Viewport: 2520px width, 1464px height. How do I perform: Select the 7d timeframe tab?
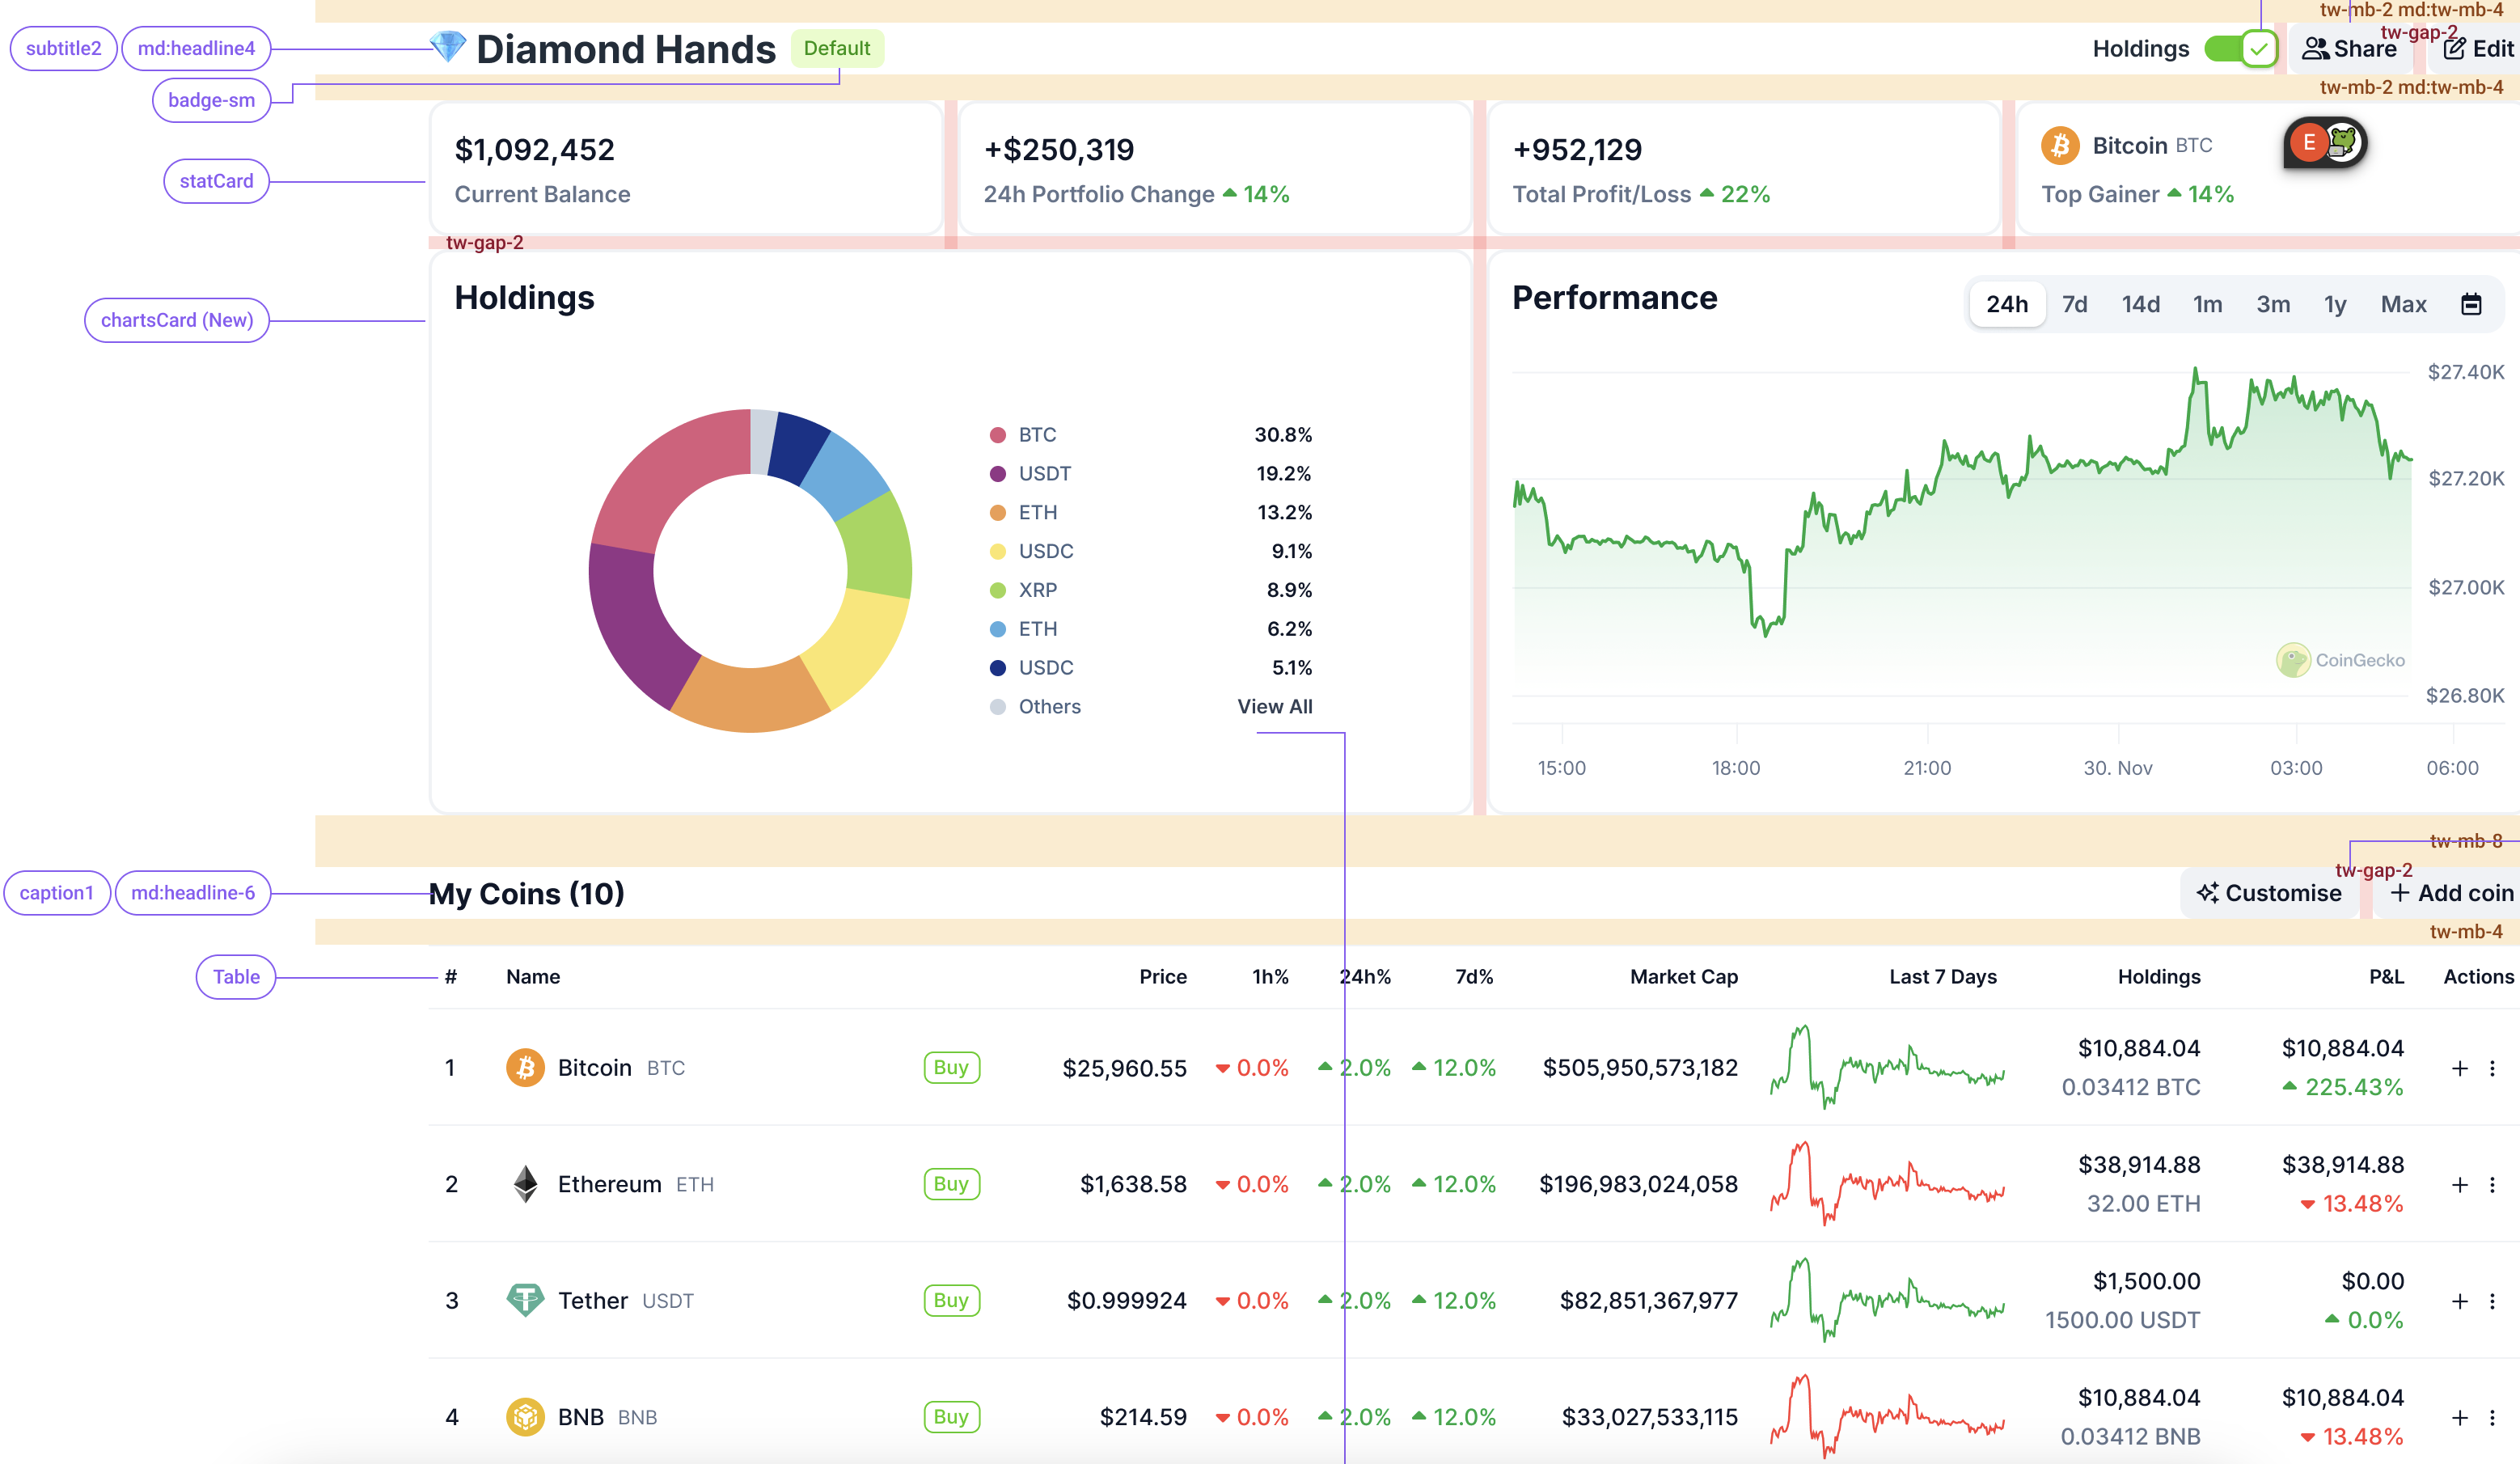click(2075, 303)
